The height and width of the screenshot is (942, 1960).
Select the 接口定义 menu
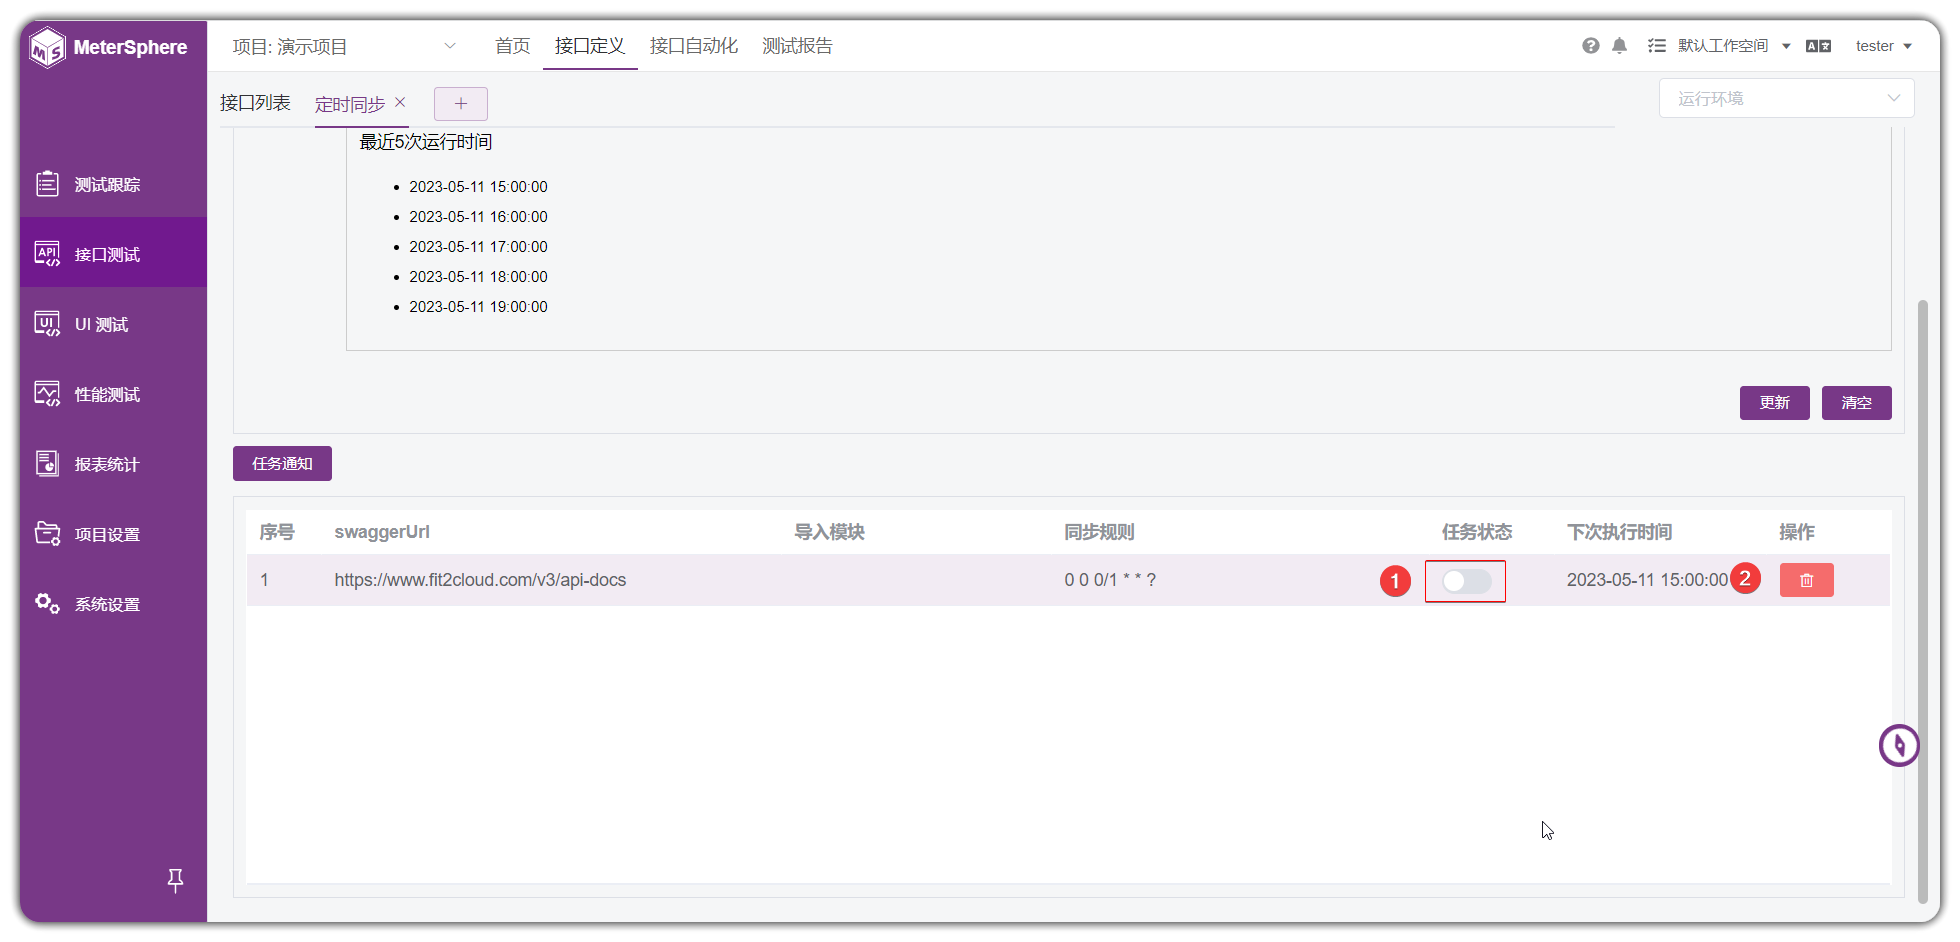point(590,46)
